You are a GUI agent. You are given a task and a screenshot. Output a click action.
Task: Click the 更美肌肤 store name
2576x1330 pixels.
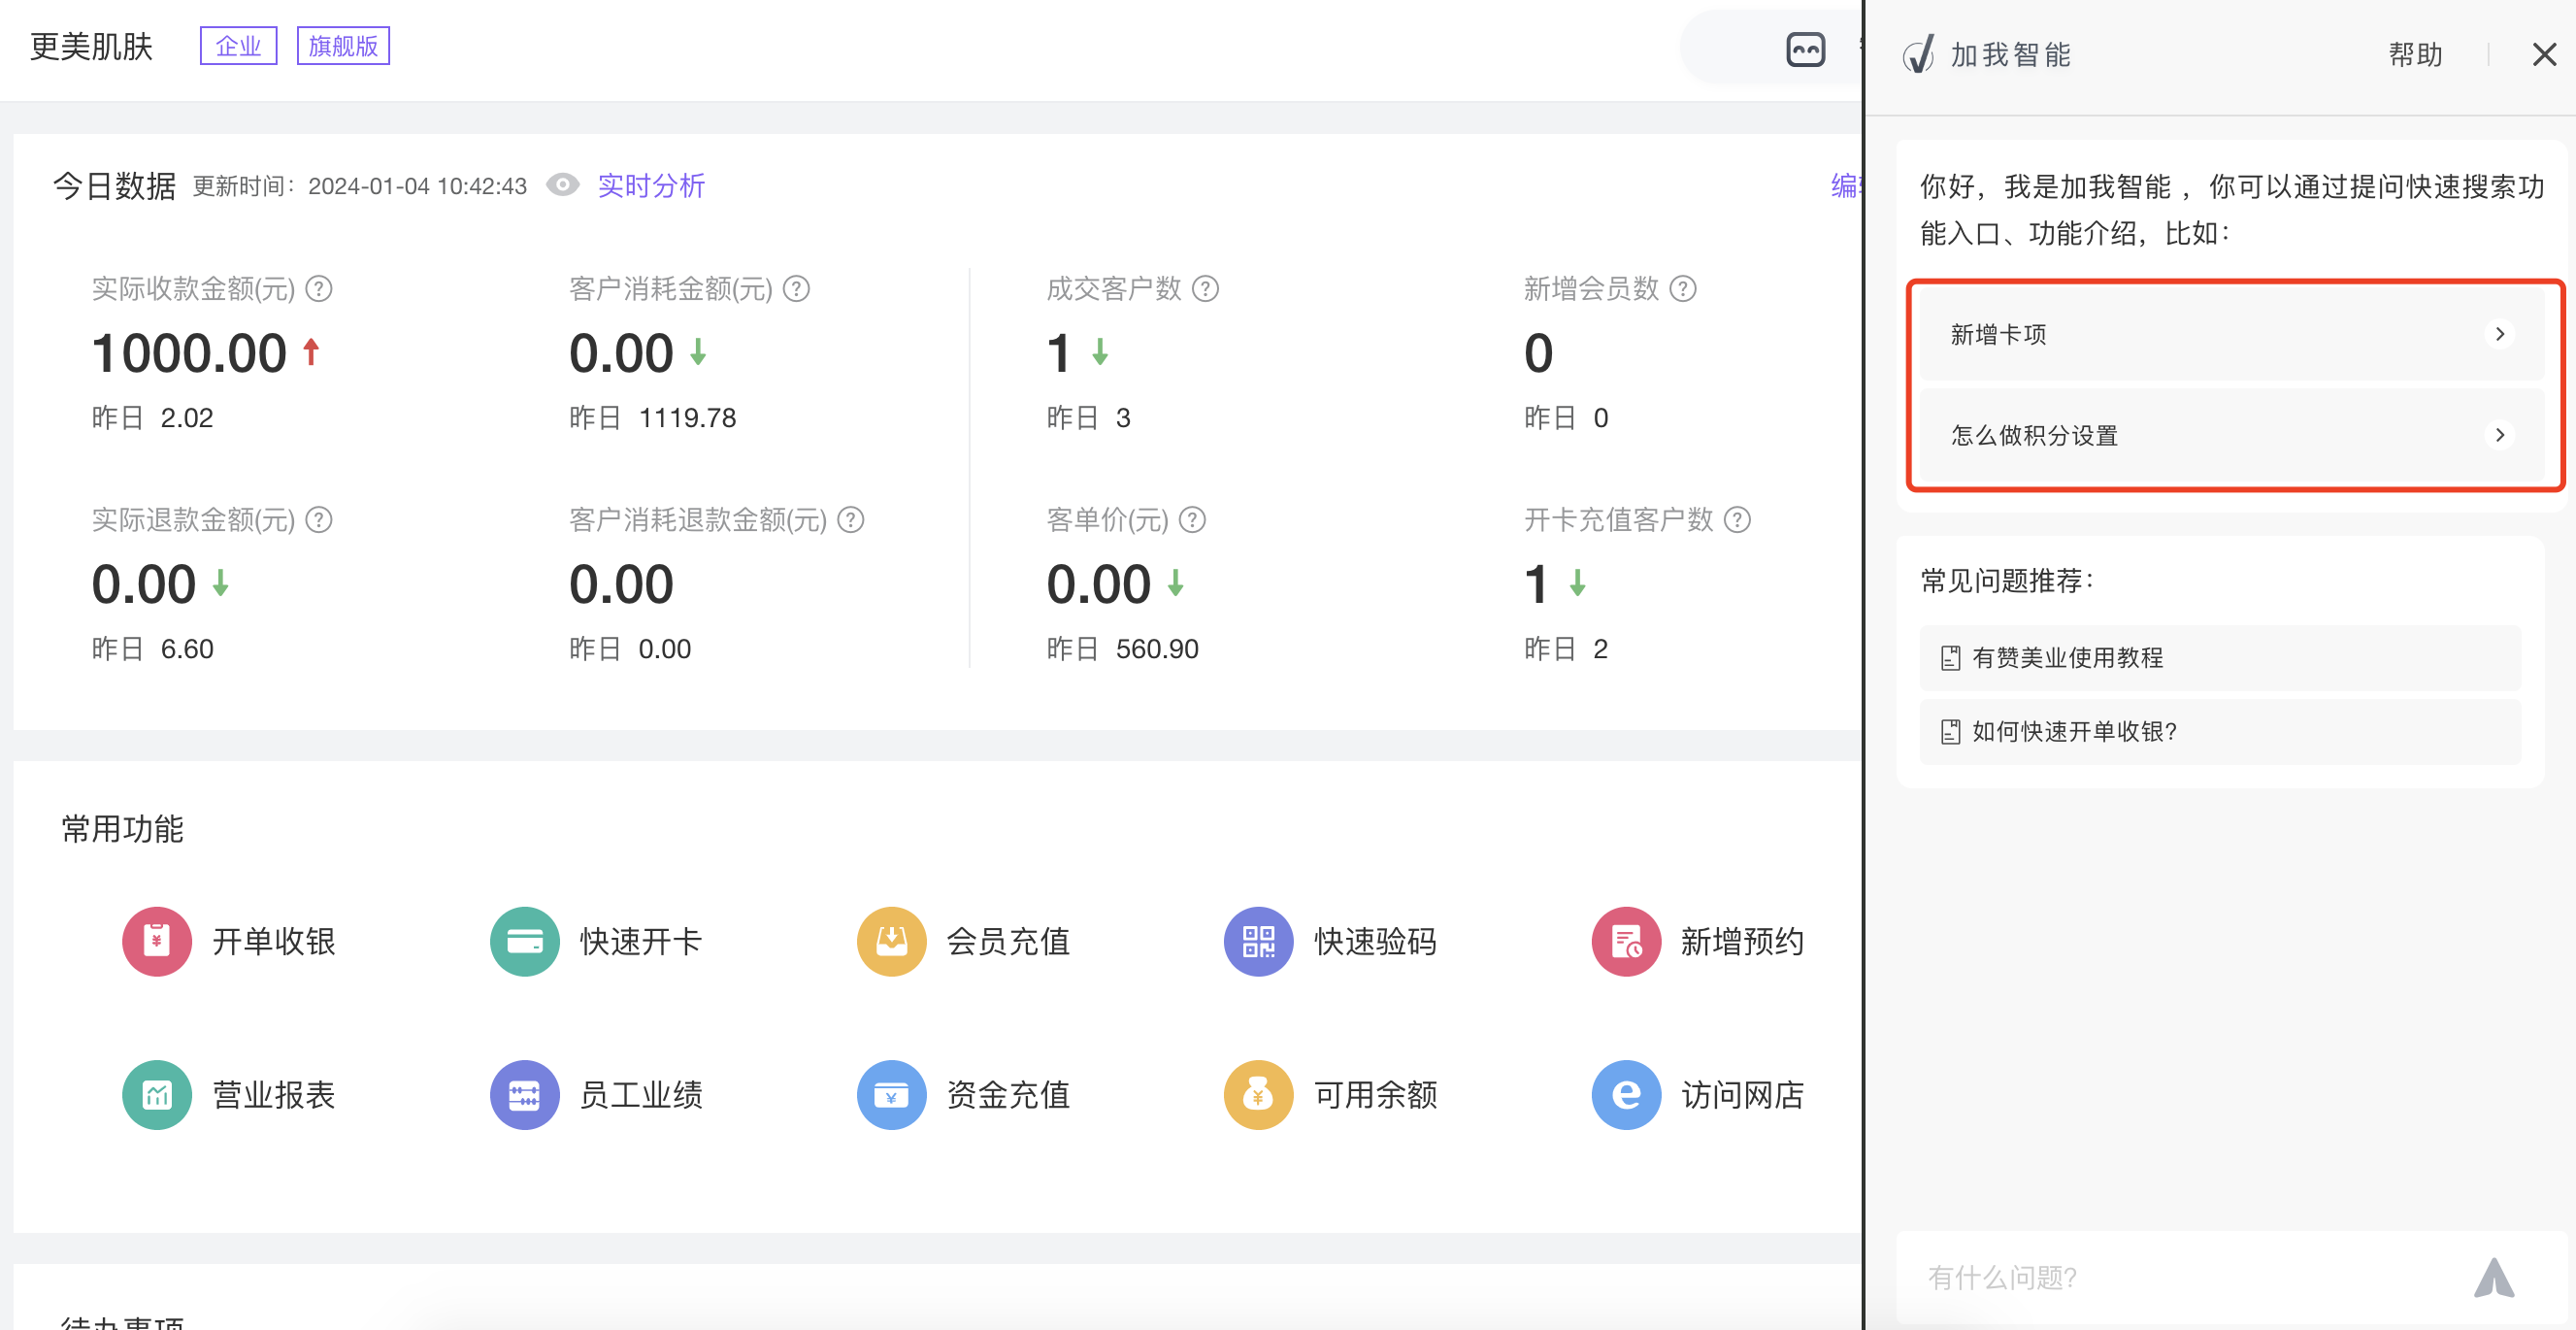(91, 46)
